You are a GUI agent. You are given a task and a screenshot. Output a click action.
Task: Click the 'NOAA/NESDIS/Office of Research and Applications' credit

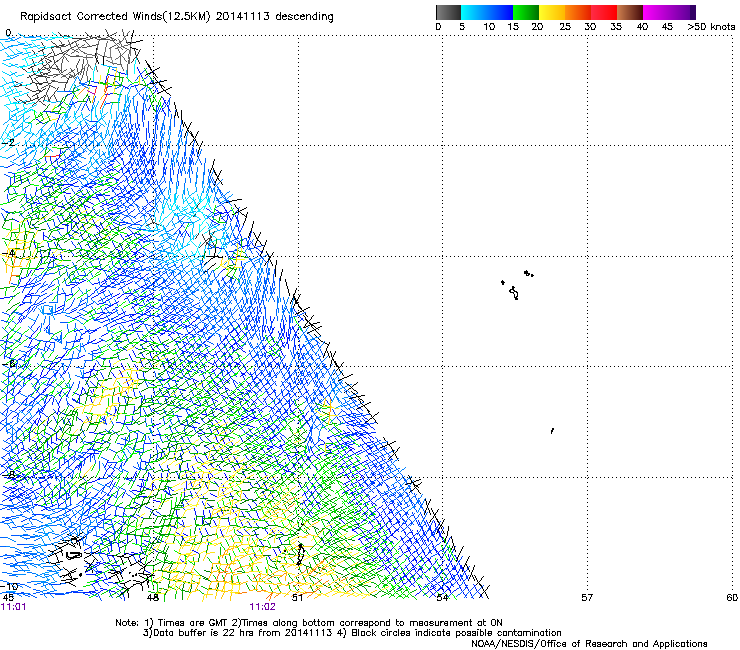click(589, 644)
